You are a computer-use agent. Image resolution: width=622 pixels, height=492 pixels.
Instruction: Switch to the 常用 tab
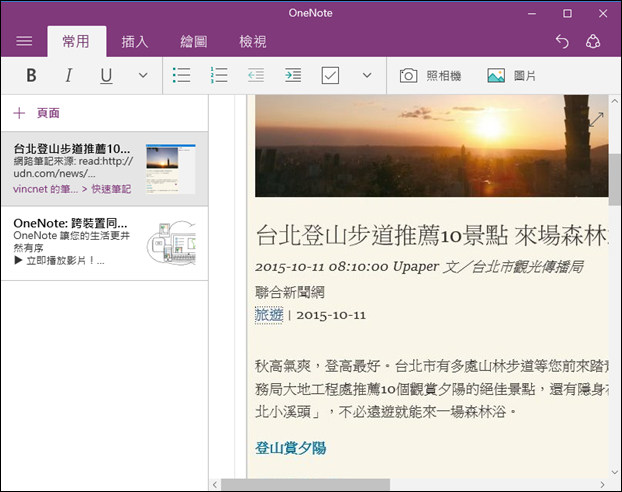[77, 42]
